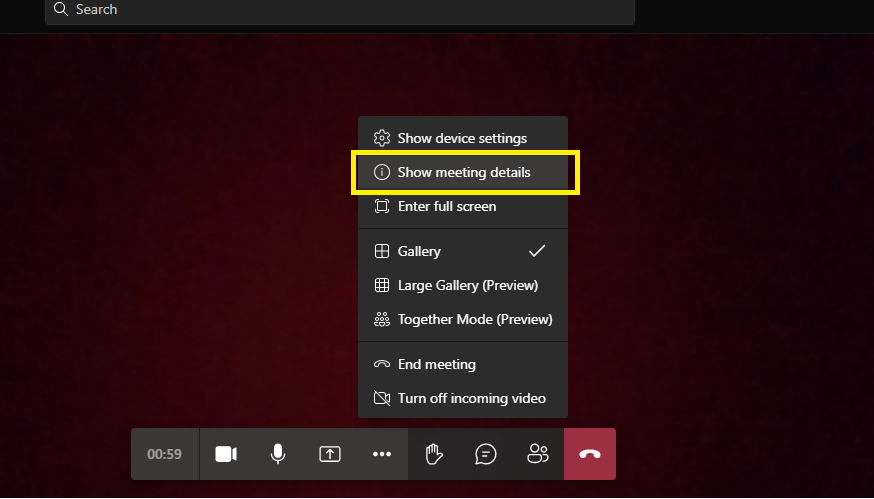Screen dimensions: 874x499
Task: Choose End meeting from menu
Action: tap(463, 365)
